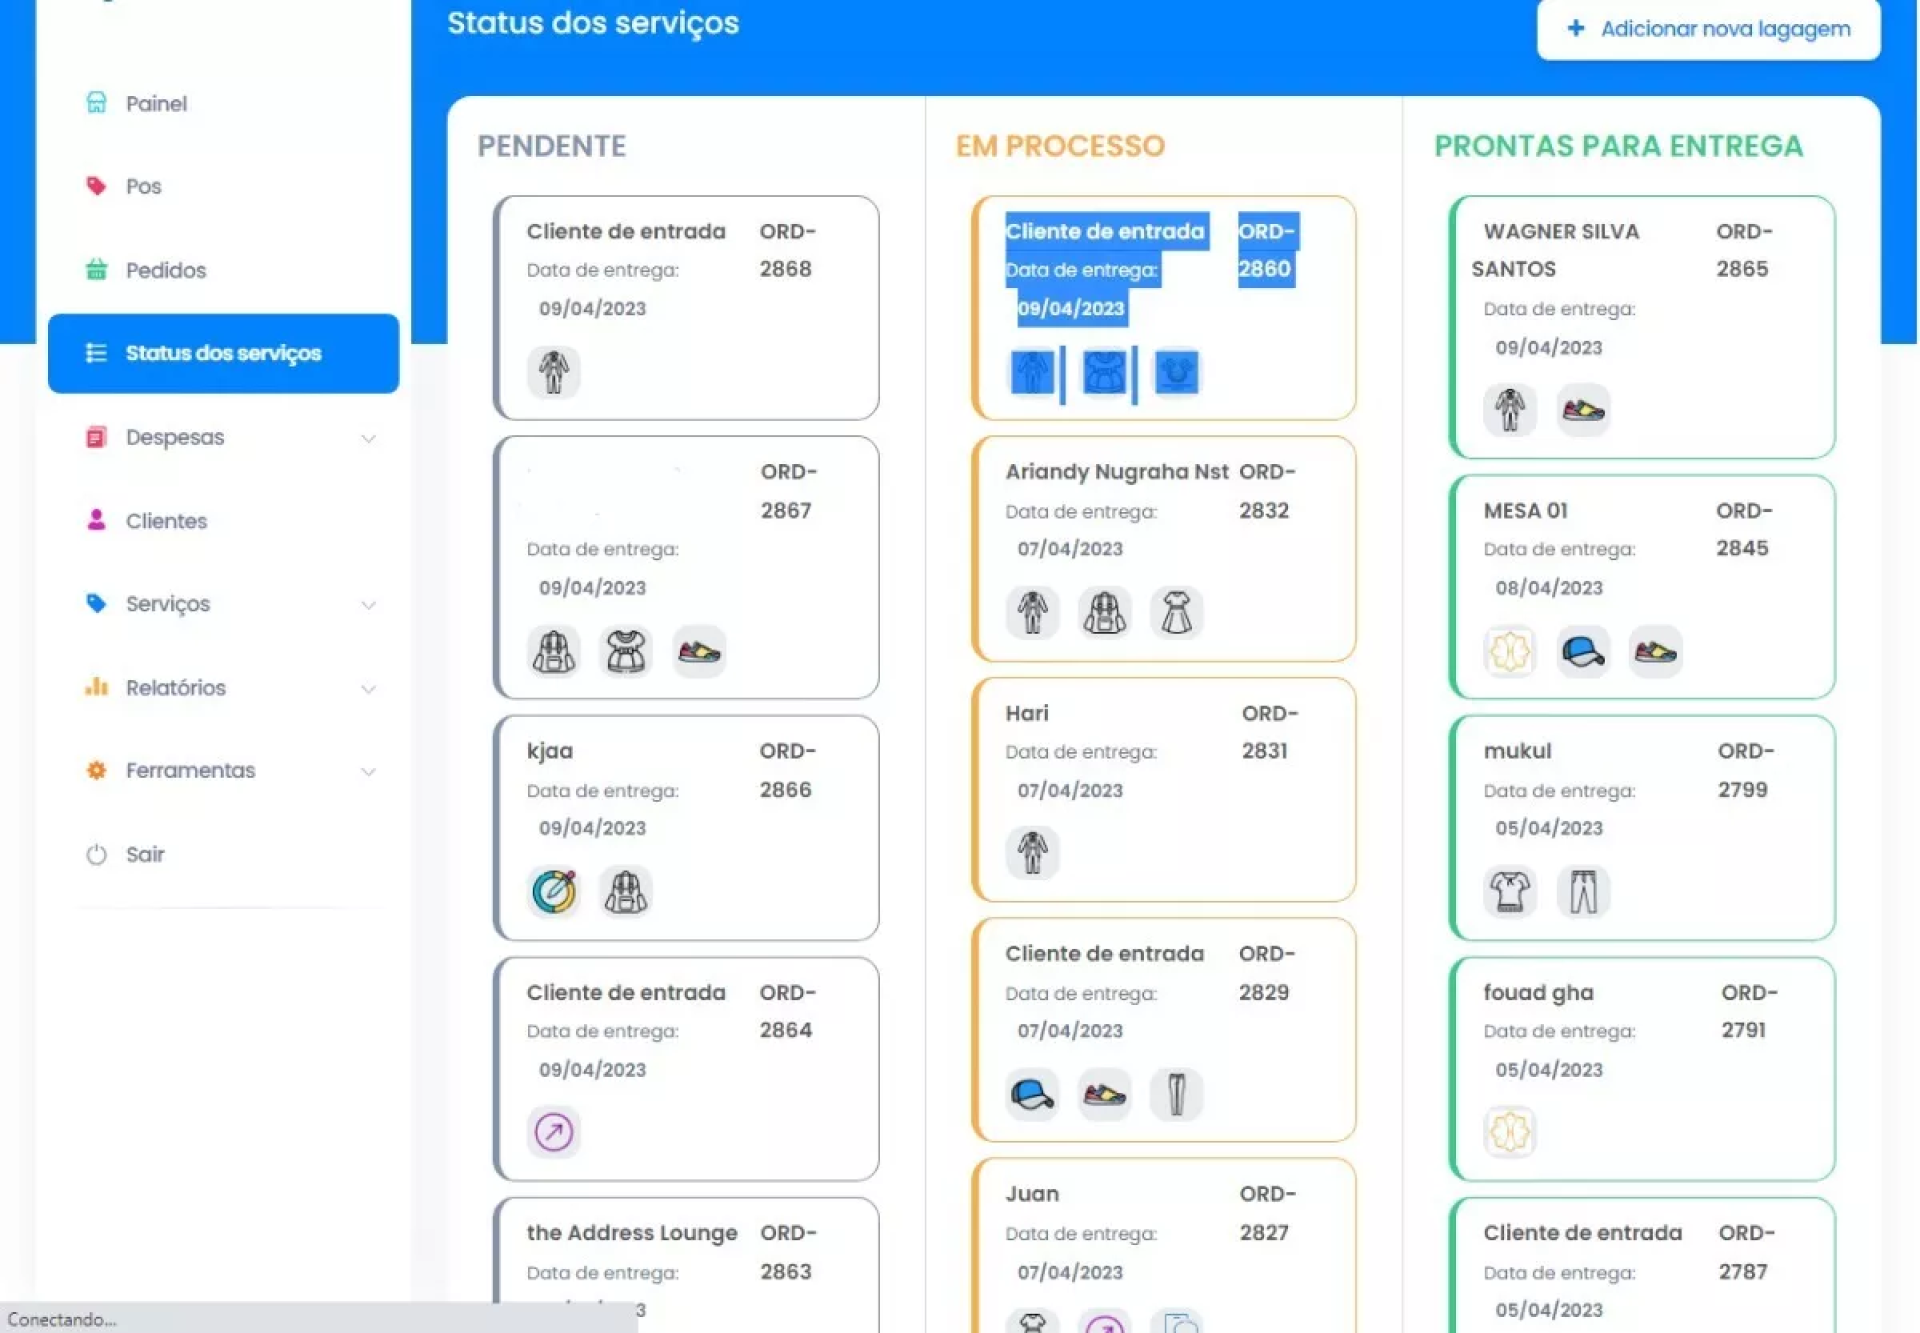
Task: Go to Pedidos in the sidebar
Action: pyautogui.click(x=165, y=270)
